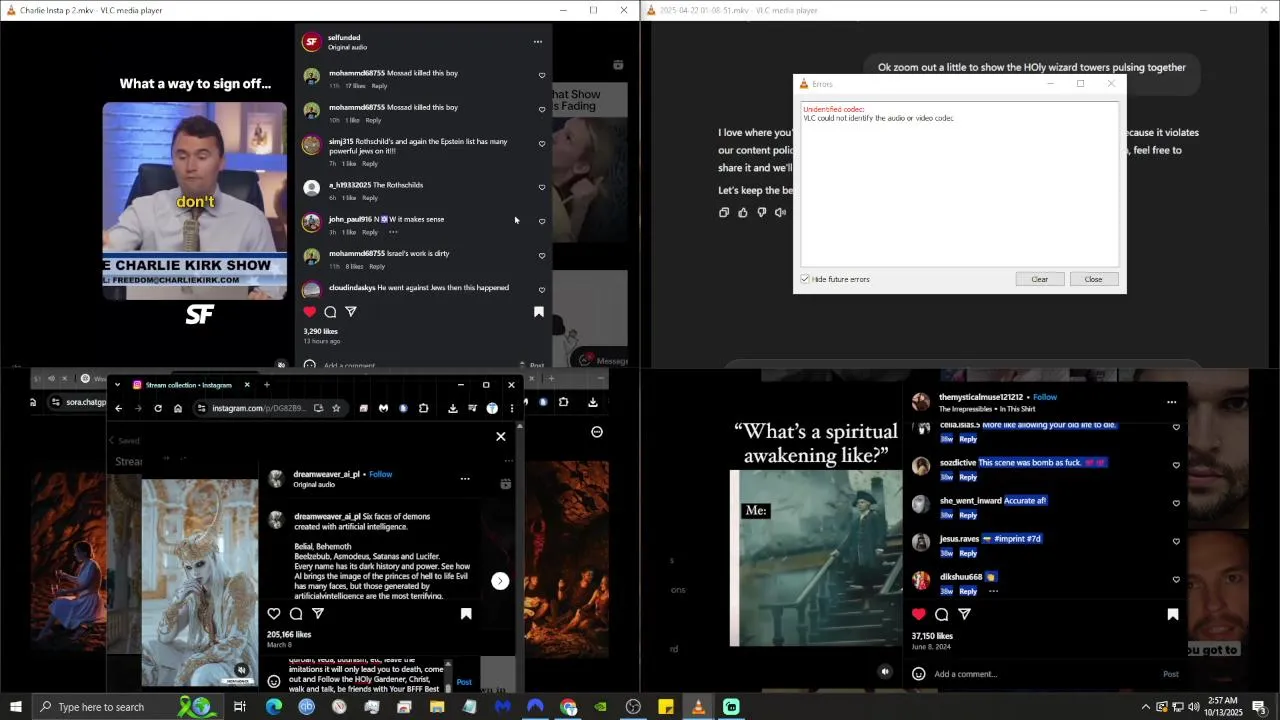Open emoji picker in dreamweaver comment box
1280x720 pixels.
pos(274,682)
